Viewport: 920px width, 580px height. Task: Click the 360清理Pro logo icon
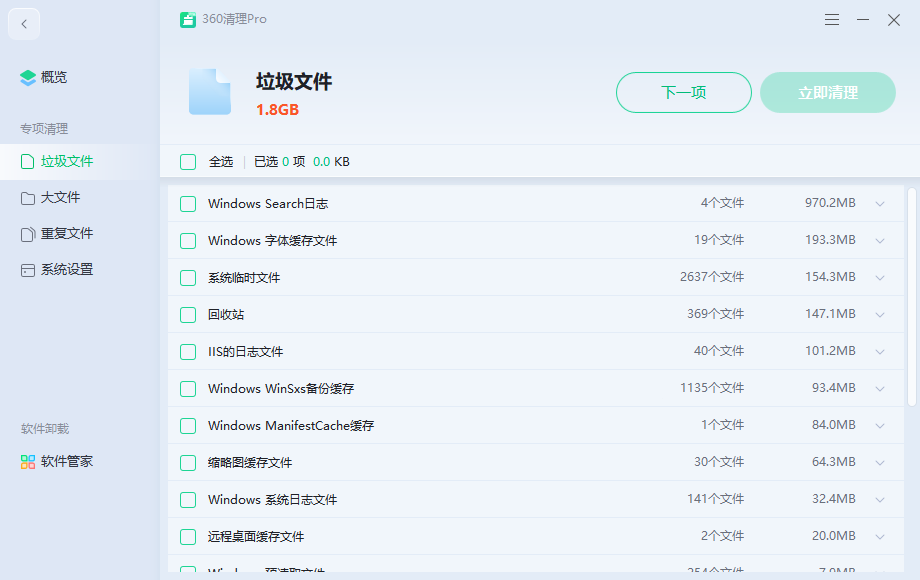coord(188,20)
